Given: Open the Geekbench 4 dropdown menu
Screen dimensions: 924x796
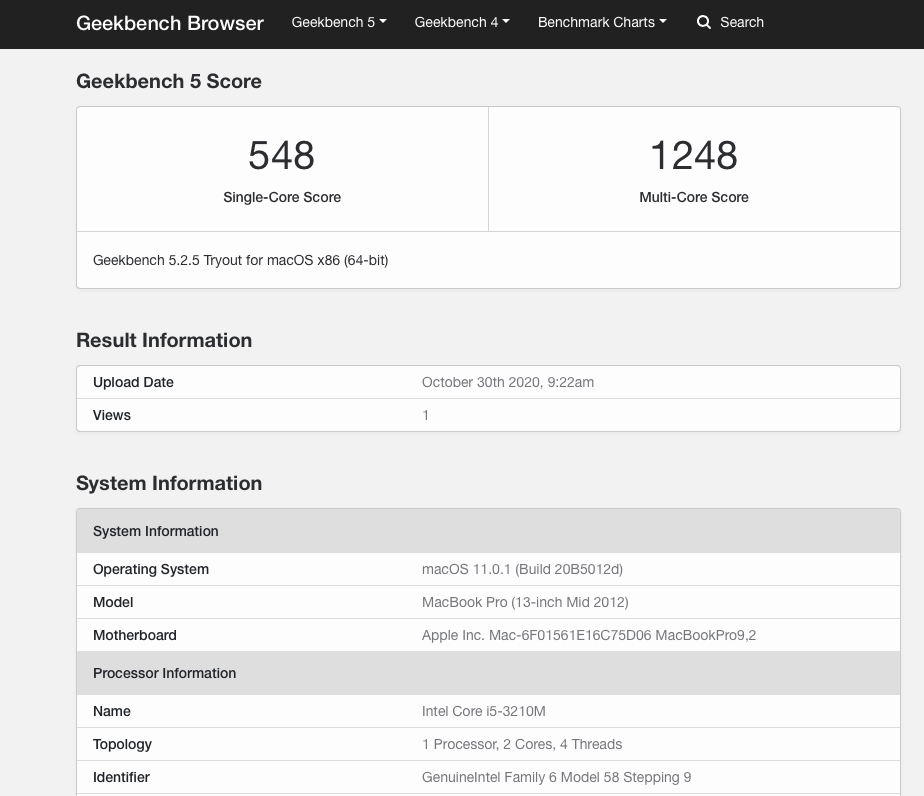Looking at the screenshot, I should pos(462,22).
